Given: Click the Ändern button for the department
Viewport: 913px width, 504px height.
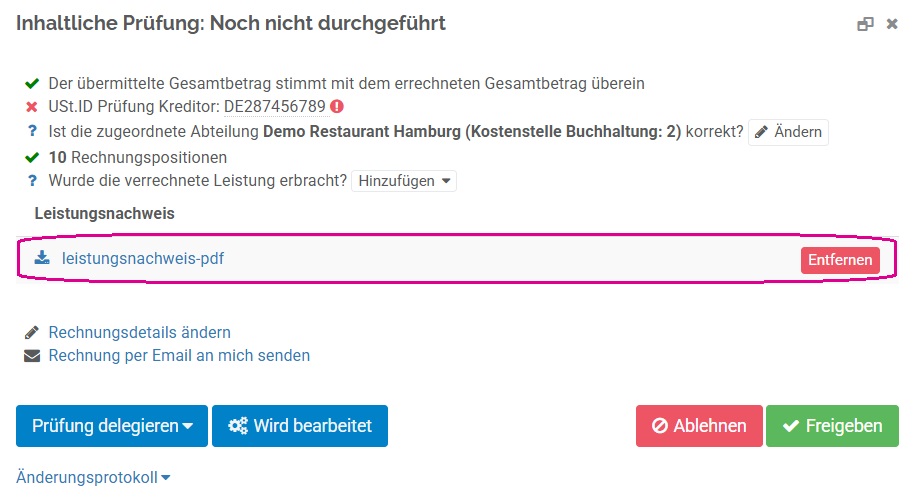Looking at the screenshot, I should point(788,132).
